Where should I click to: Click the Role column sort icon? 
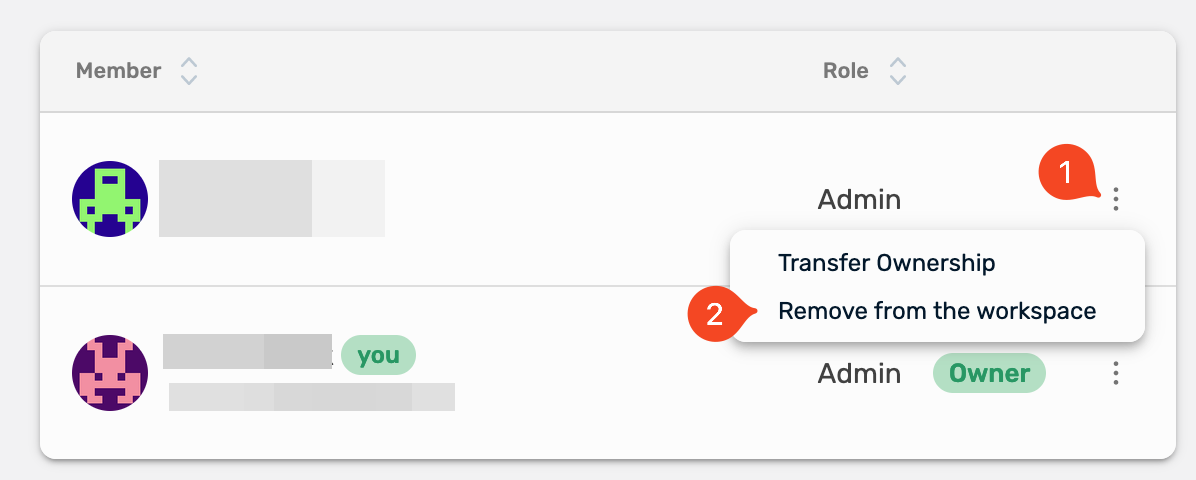pos(898,71)
